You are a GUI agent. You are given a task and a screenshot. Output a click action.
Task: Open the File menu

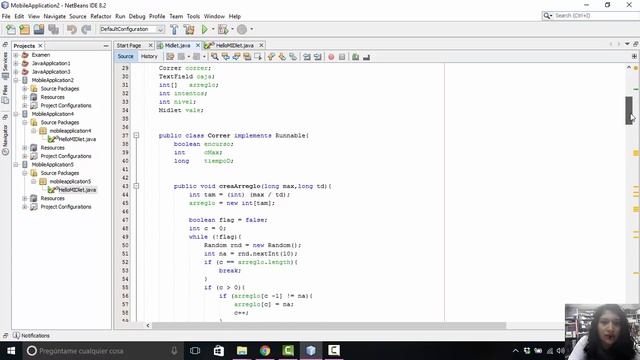6,16
